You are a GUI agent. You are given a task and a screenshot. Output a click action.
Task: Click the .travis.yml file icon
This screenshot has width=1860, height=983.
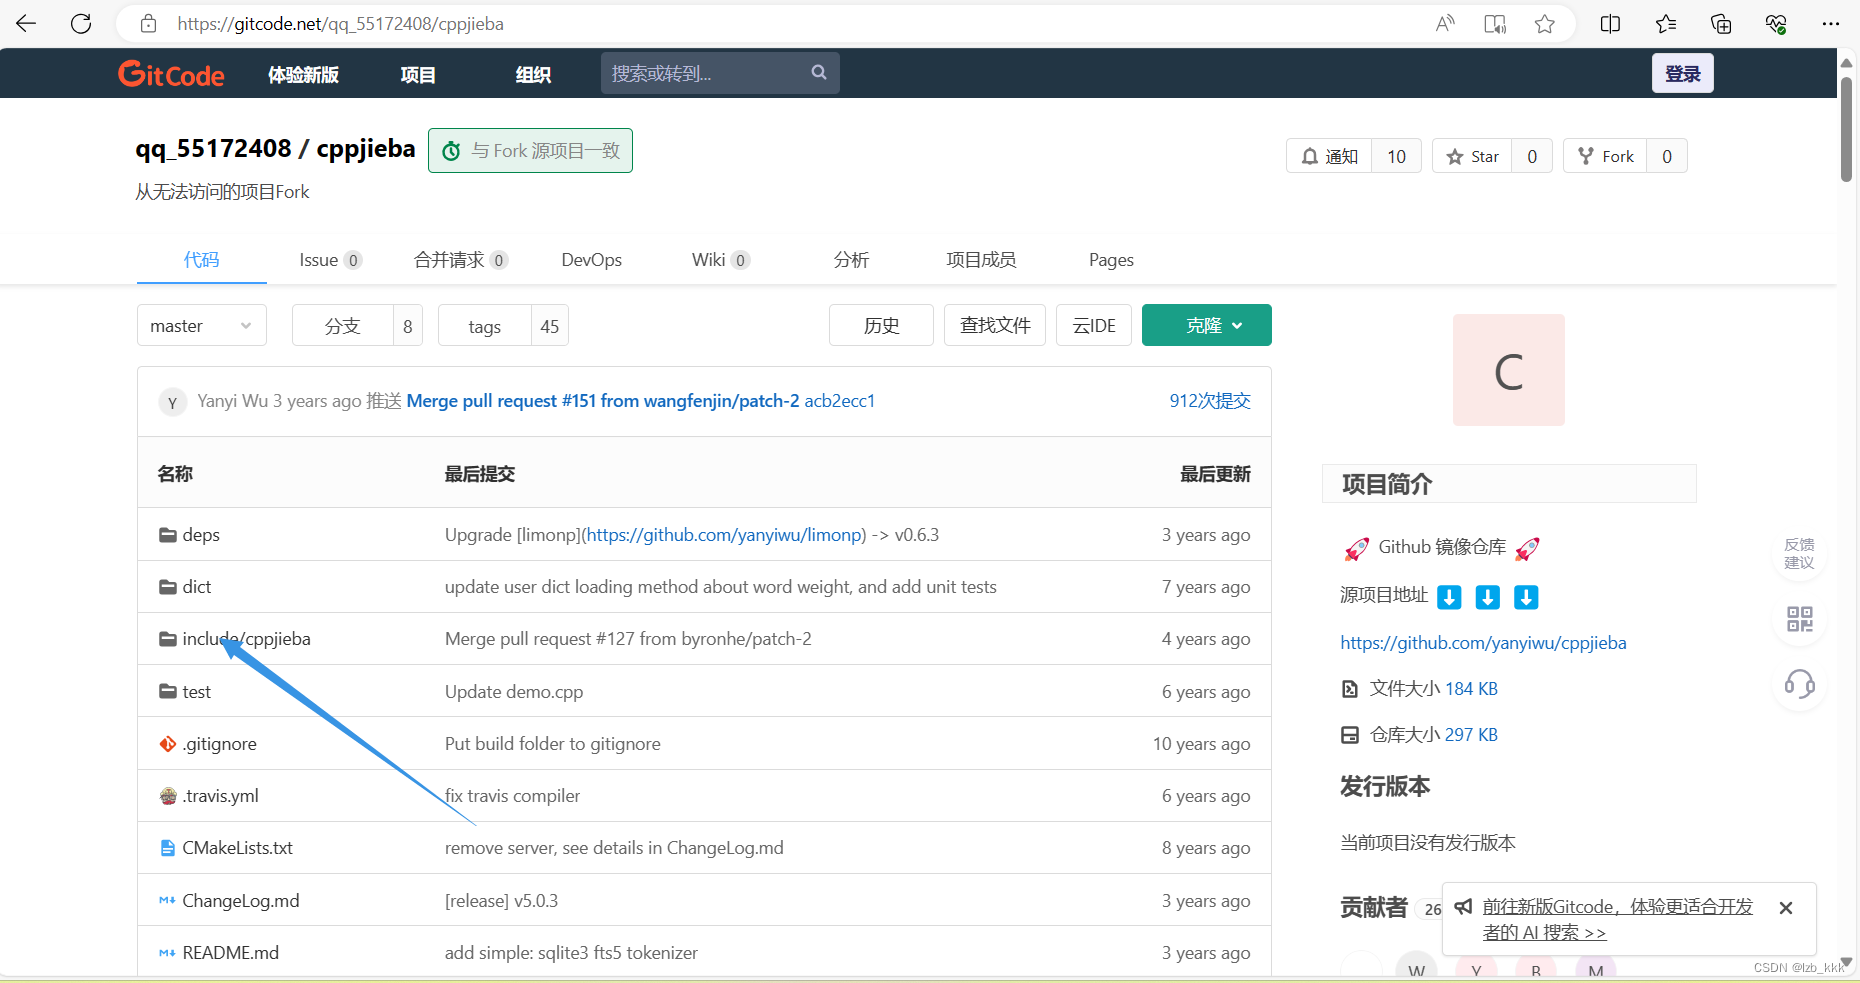coord(168,796)
